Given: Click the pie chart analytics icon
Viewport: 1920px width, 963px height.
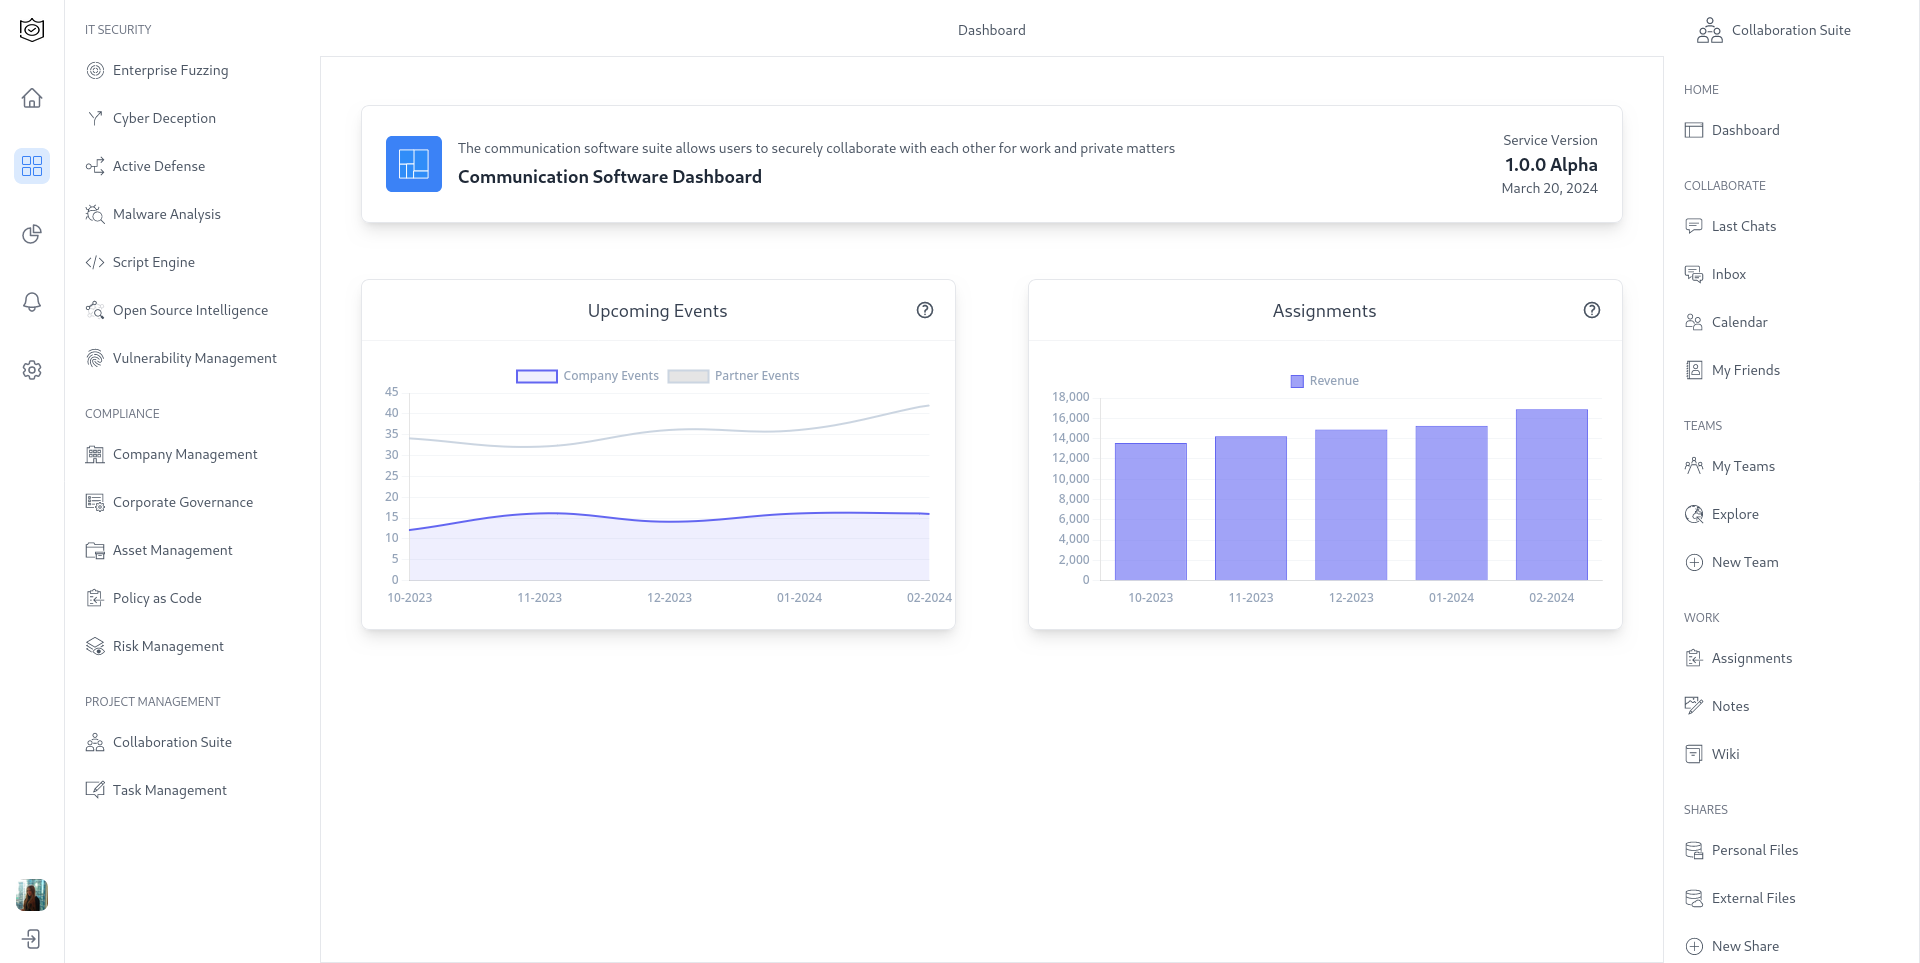Looking at the screenshot, I should (x=32, y=234).
